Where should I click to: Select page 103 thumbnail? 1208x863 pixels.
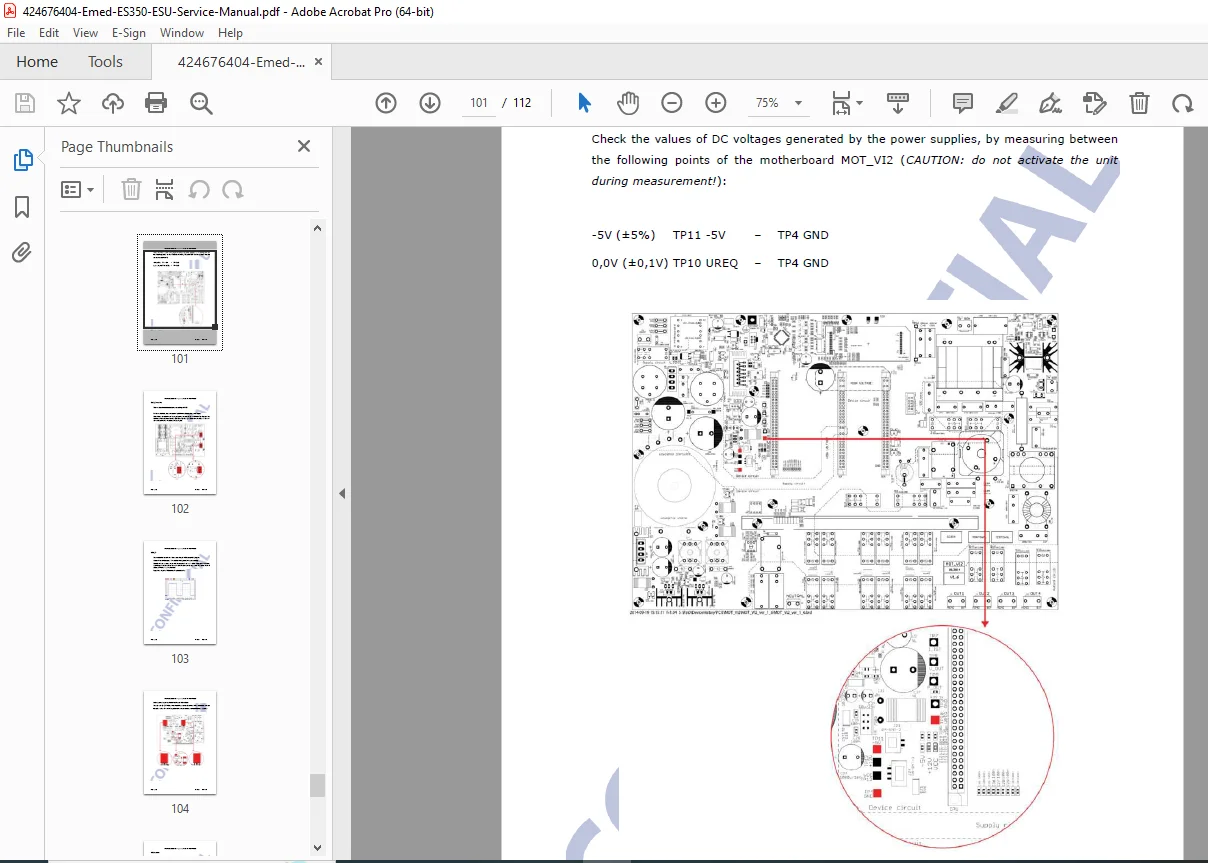(180, 592)
